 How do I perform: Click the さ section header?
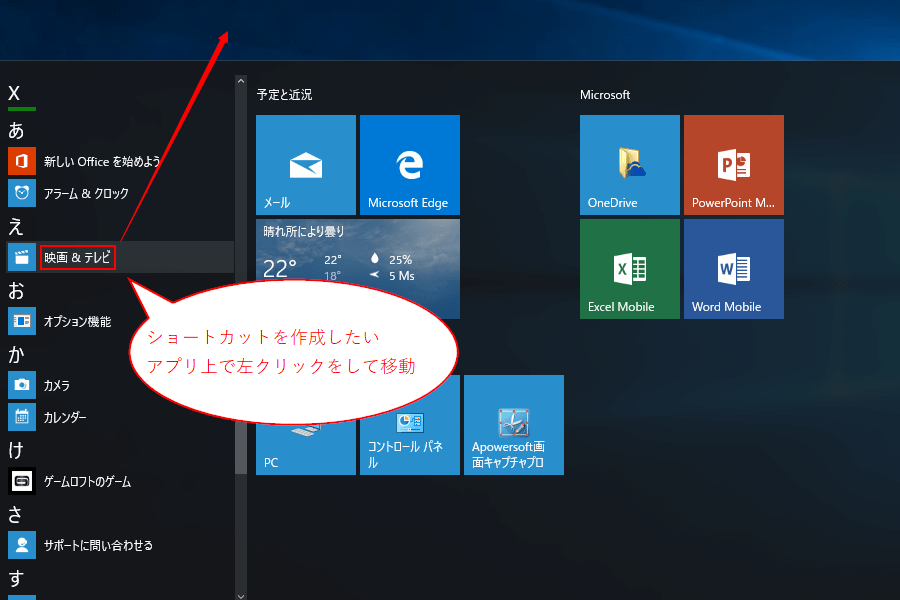coord(15,514)
